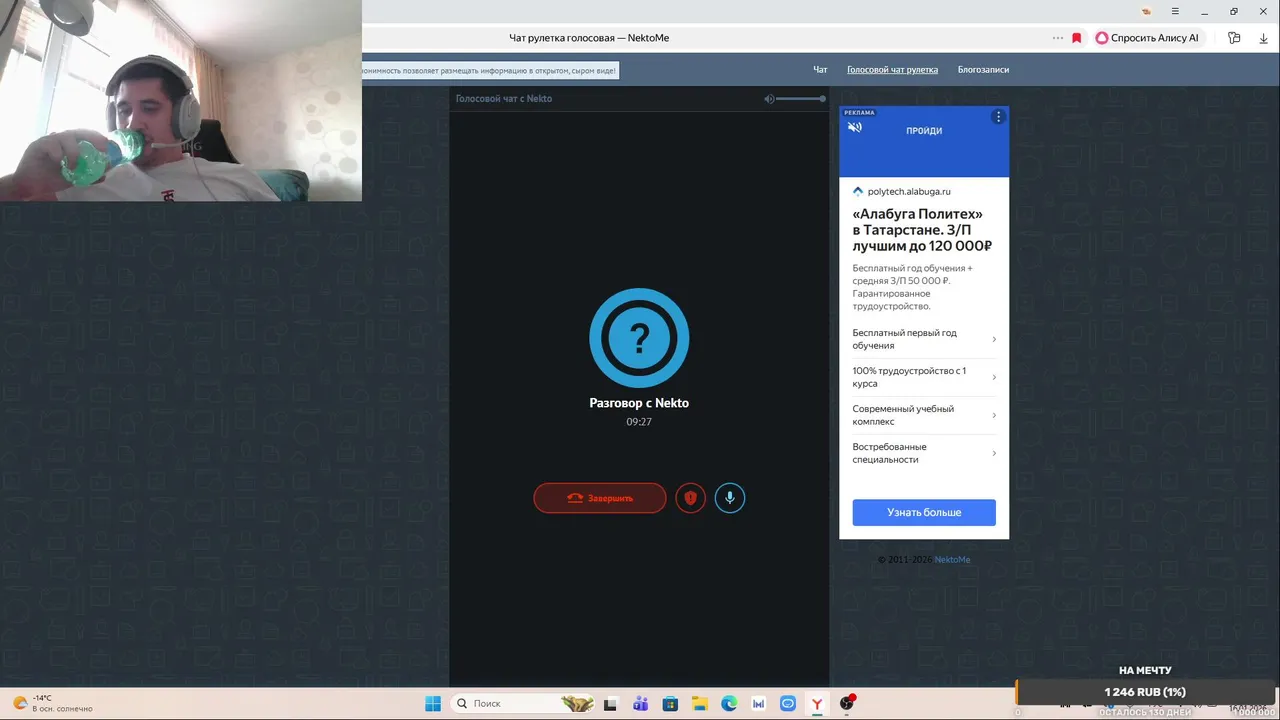Click the browser profile avatar icon
The image size is (1280, 720).
tap(1146, 11)
